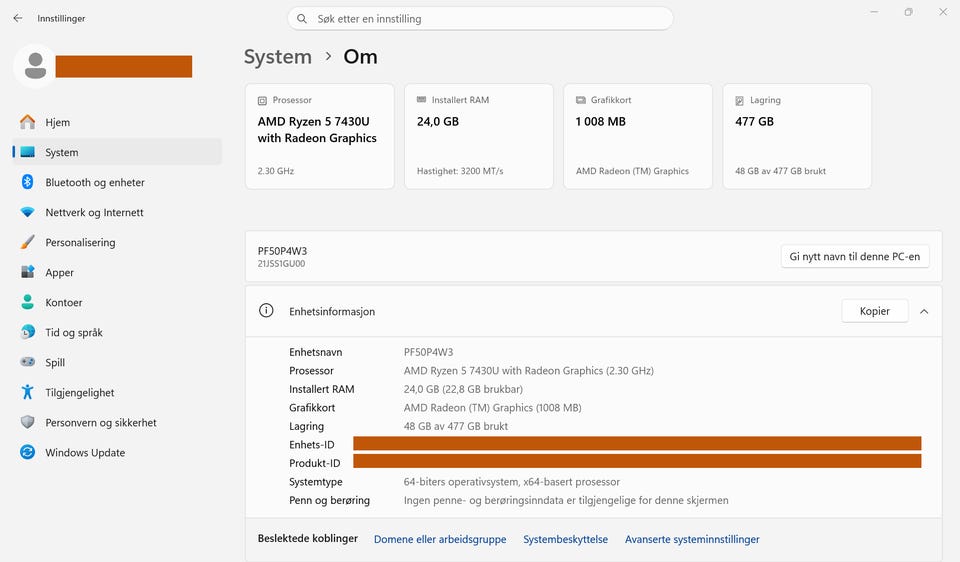Click the Hjem house icon

[x=28, y=122]
